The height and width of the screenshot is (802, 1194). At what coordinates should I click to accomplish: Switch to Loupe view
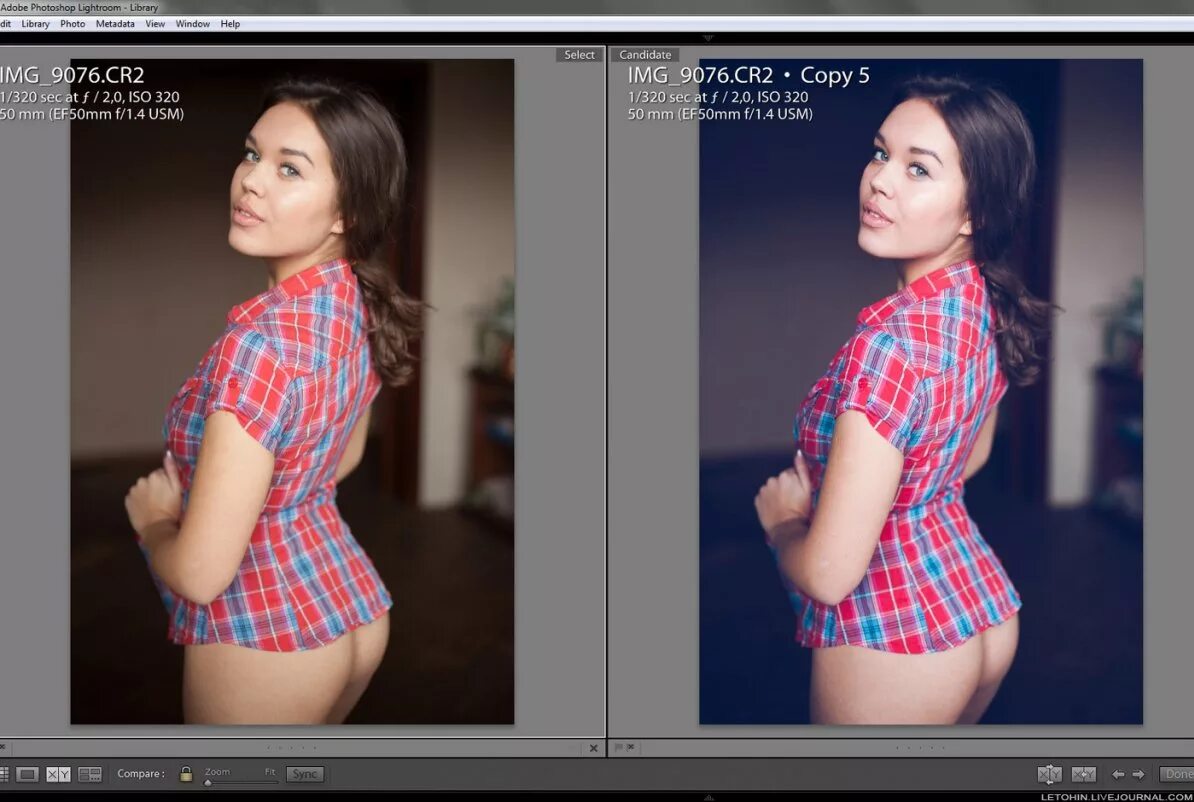[x=28, y=773]
